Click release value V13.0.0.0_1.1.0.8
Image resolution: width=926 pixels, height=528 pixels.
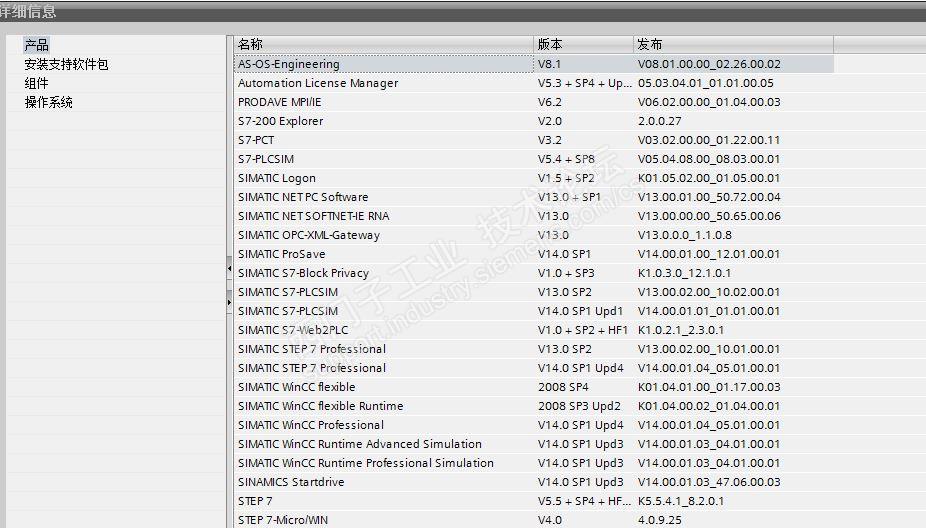click(684, 235)
